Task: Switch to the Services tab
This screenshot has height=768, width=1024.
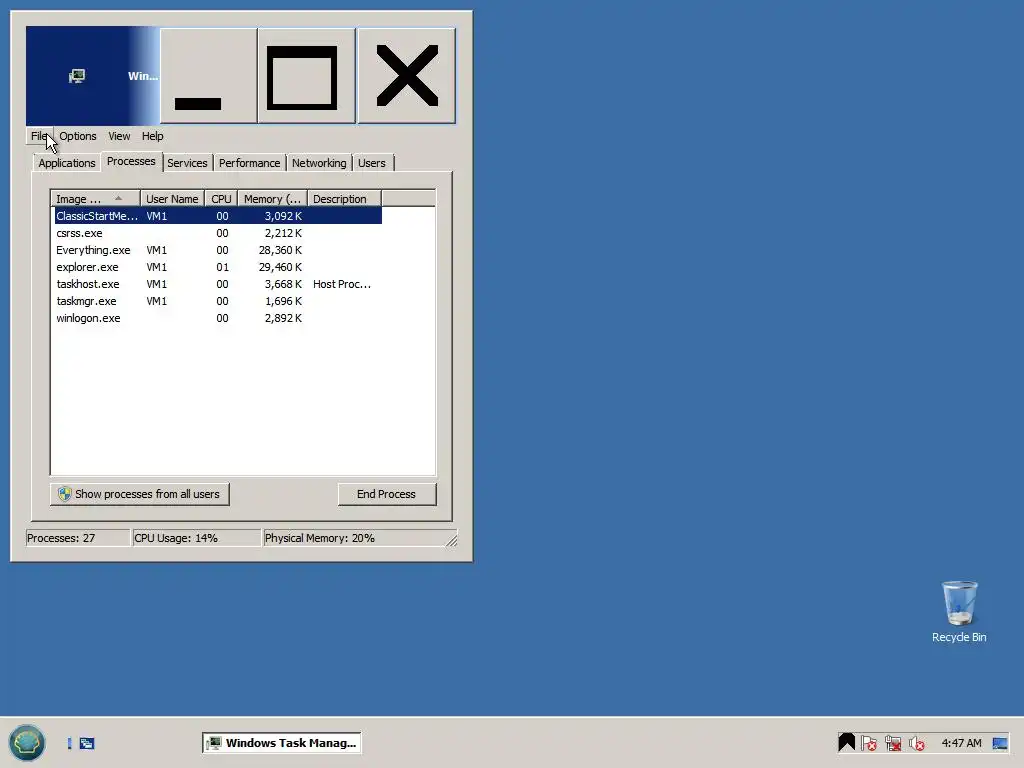Action: (x=187, y=163)
